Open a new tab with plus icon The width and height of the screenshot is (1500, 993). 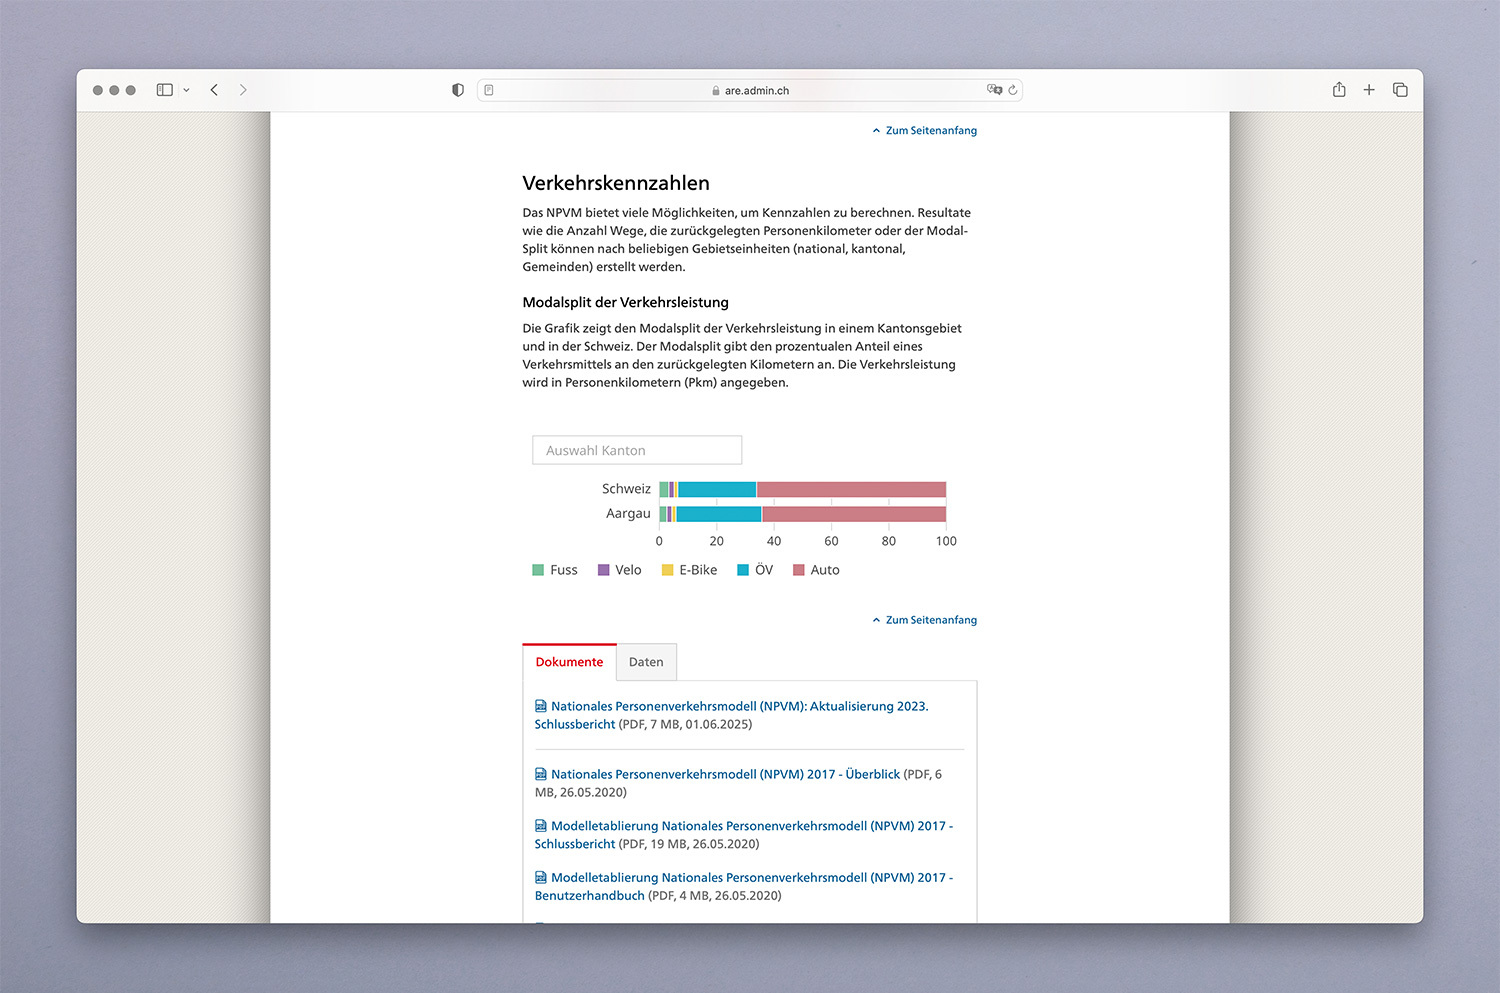tap(1369, 90)
